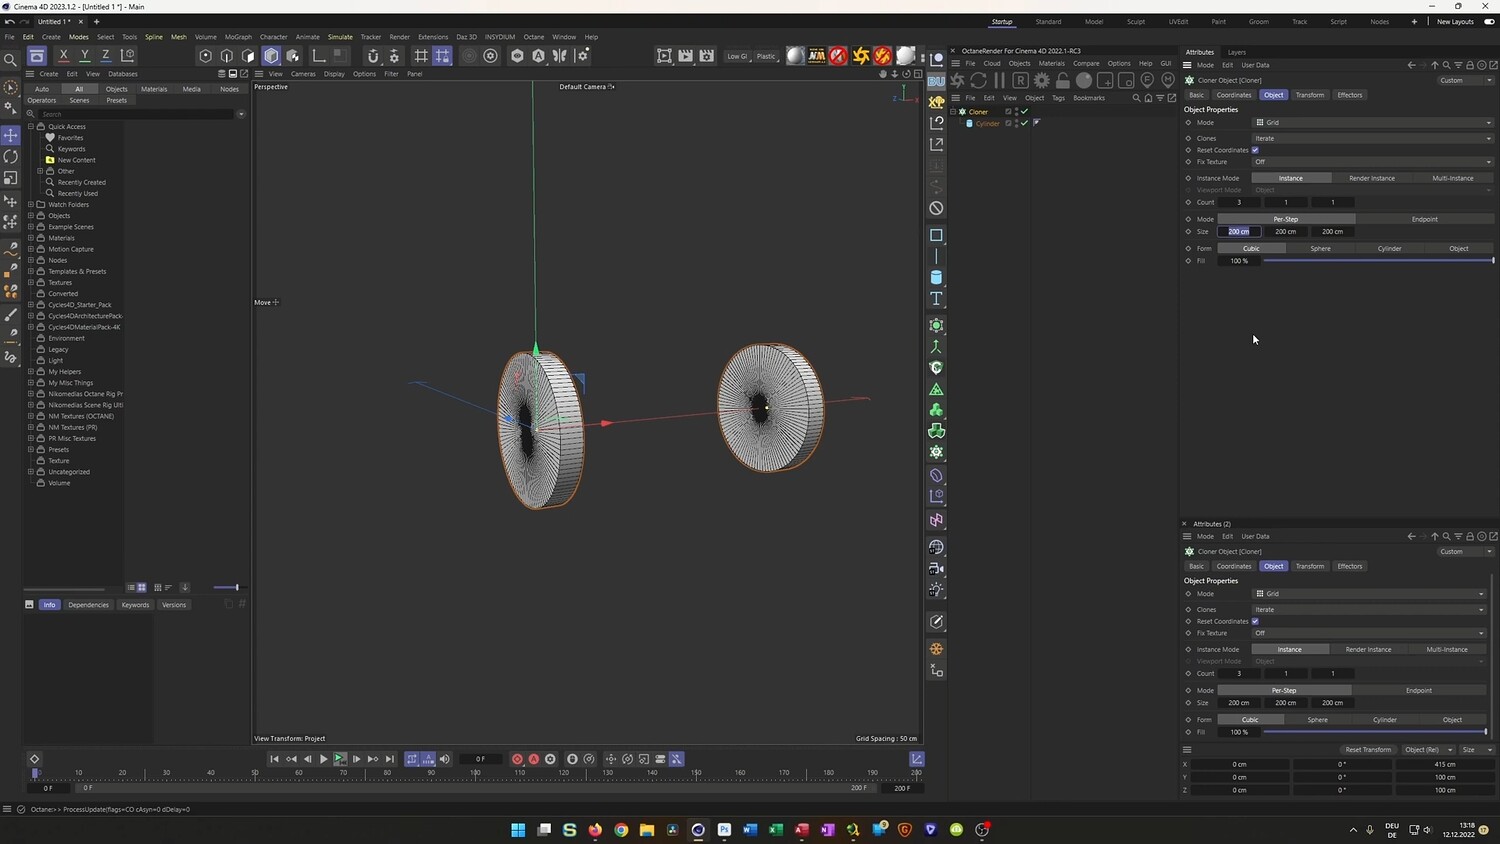Toggle the autokeying A button
Image resolution: width=1500 pixels, height=844 pixels.
[533, 759]
